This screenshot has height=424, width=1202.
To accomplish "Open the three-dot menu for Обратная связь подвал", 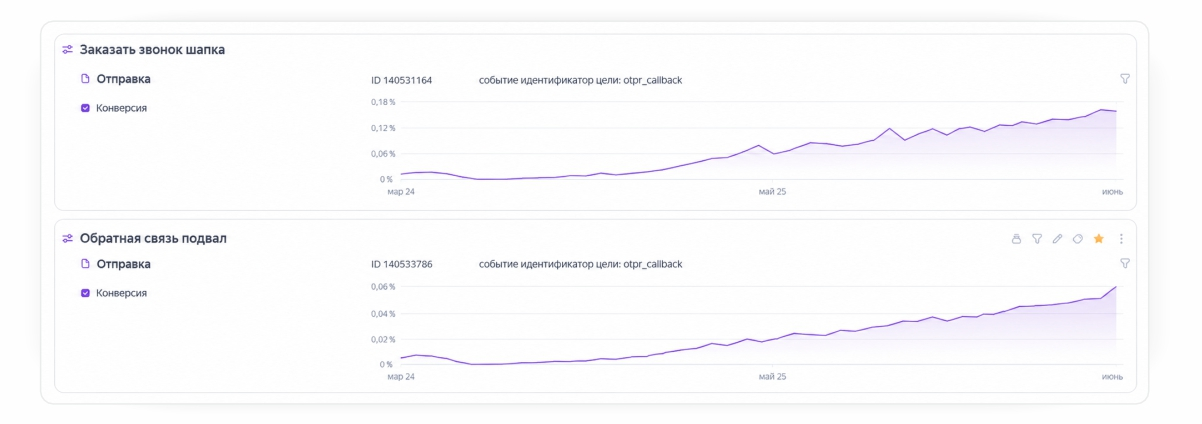I will tap(1121, 239).
